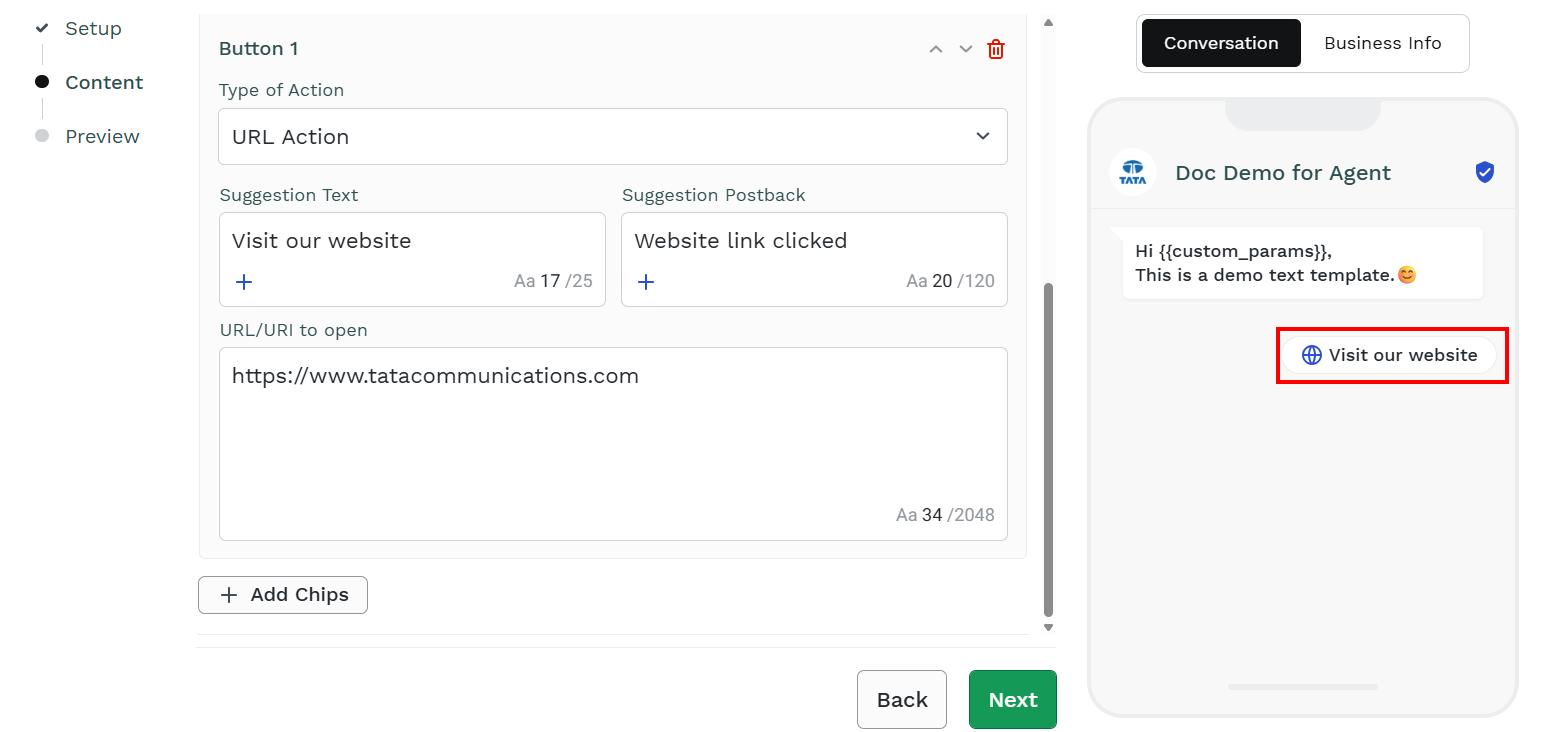Move Button 1 down with the chevron
The image size is (1543, 732).
[966, 49]
